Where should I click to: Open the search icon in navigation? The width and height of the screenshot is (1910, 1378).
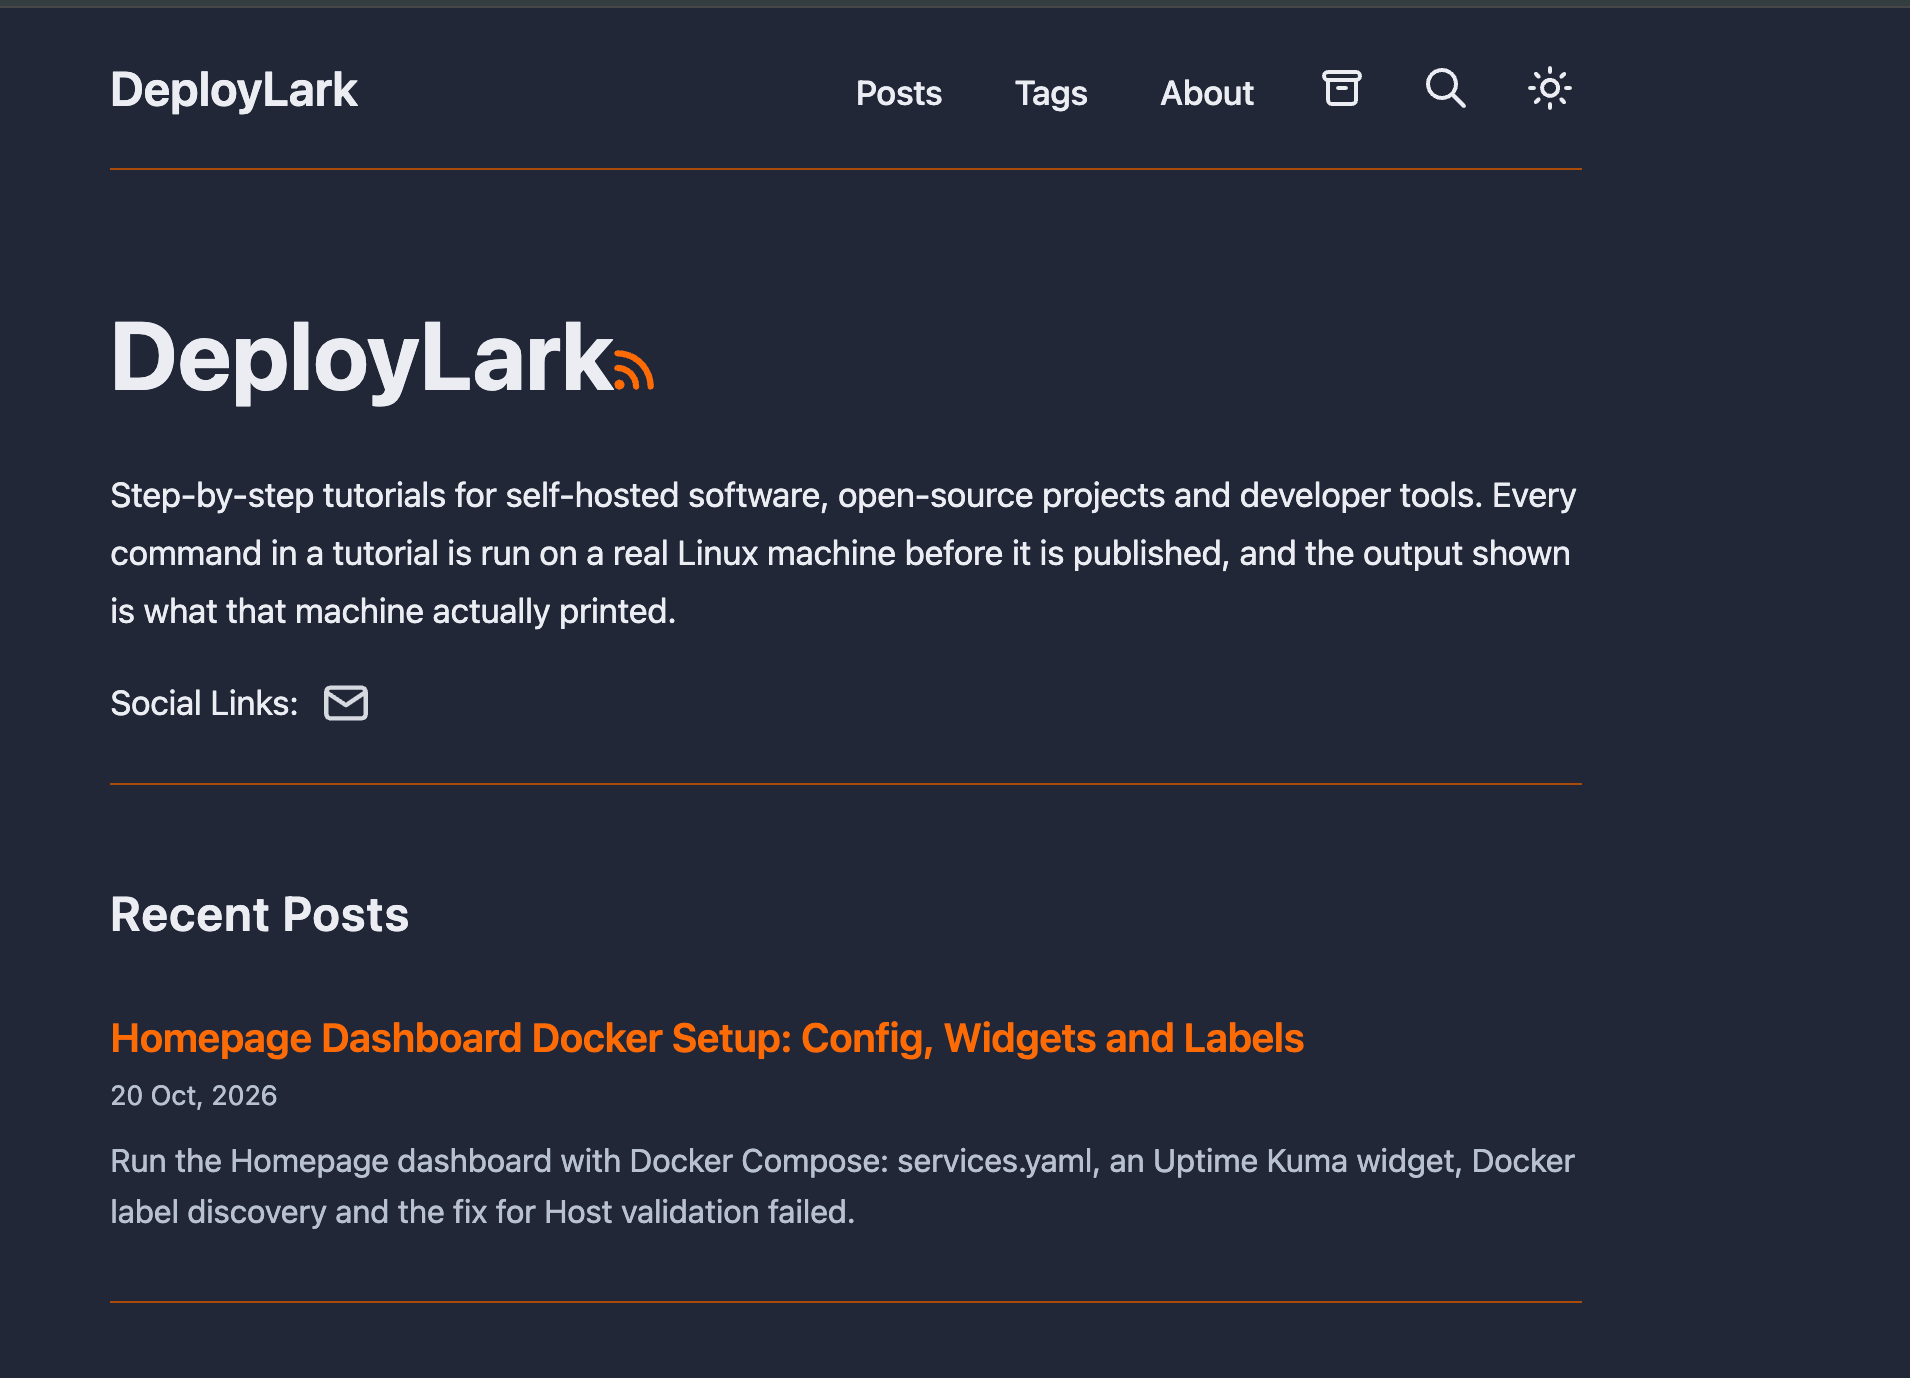pos(1445,89)
